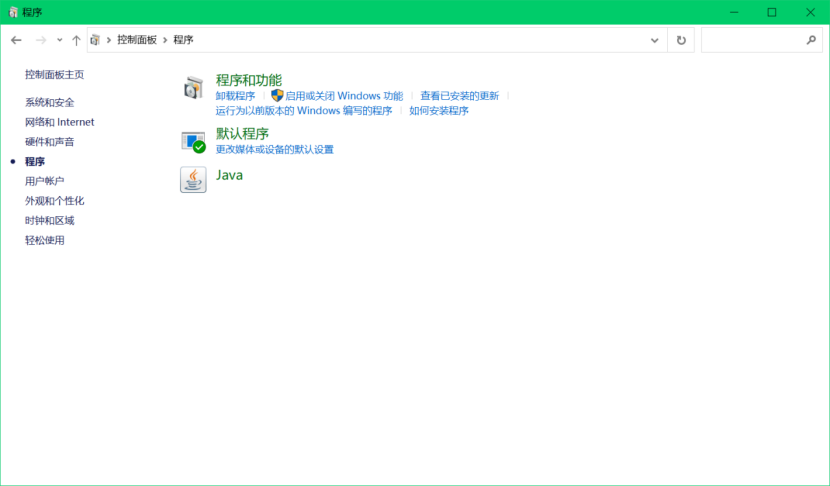Click 更改媒体或设备的默认设置 link

tap(275, 149)
